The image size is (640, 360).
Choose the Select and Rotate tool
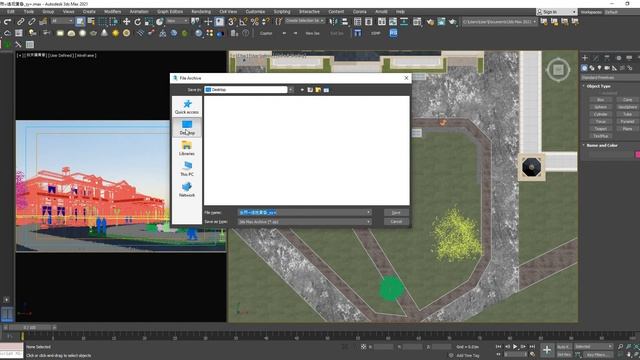138,22
